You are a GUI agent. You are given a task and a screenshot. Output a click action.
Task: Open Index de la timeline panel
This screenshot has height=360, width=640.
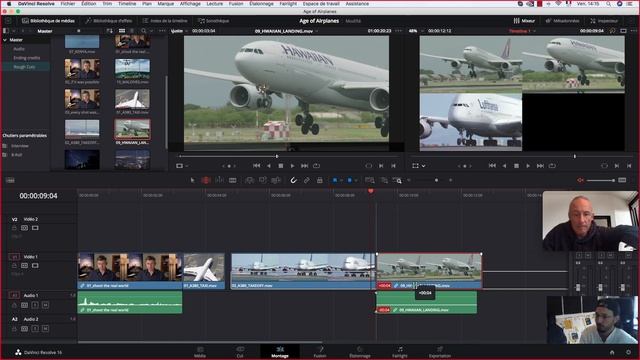point(165,20)
